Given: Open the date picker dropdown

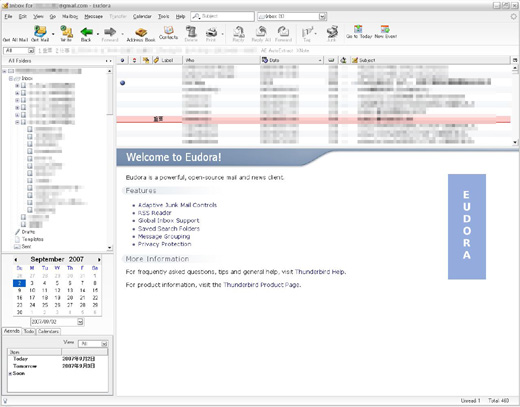Looking at the screenshot, I should (80, 322).
